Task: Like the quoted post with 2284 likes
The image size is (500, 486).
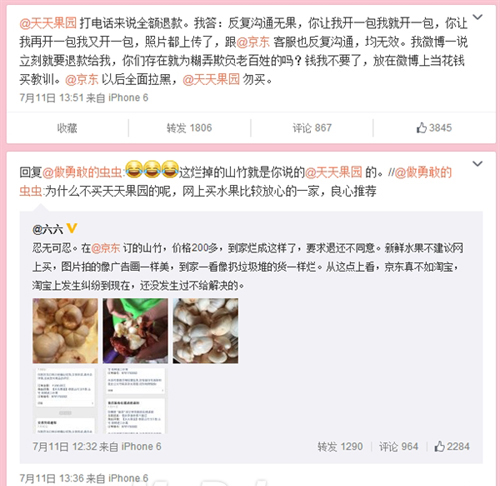Action: coord(452,446)
